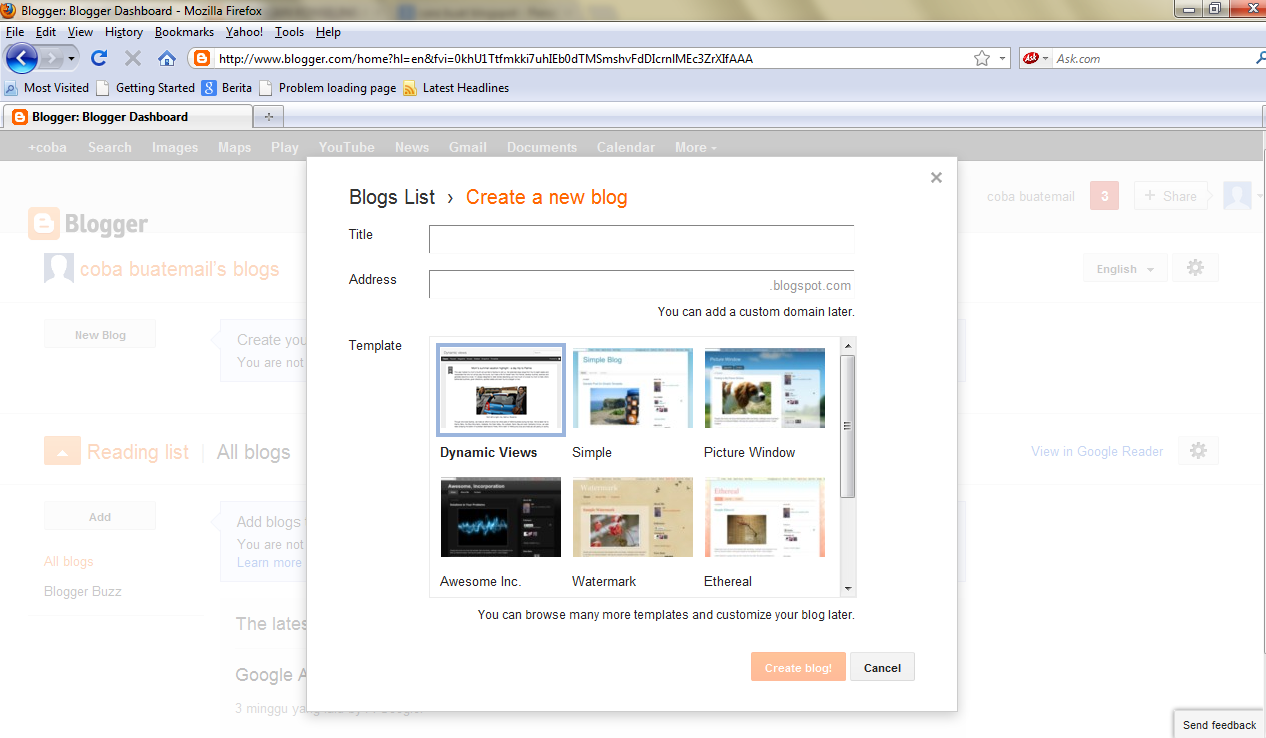
Task: Select the Blogger Dashboard tab
Action: (x=127, y=117)
